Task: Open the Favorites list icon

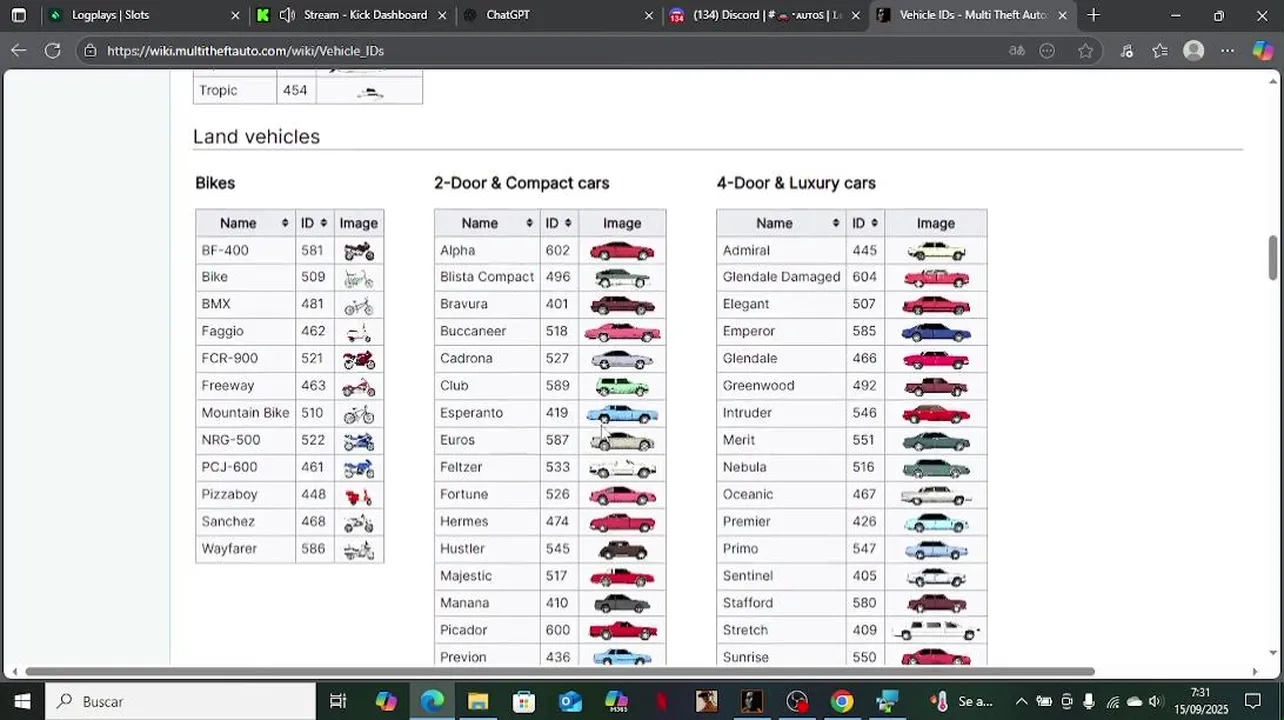Action: tap(1160, 51)
